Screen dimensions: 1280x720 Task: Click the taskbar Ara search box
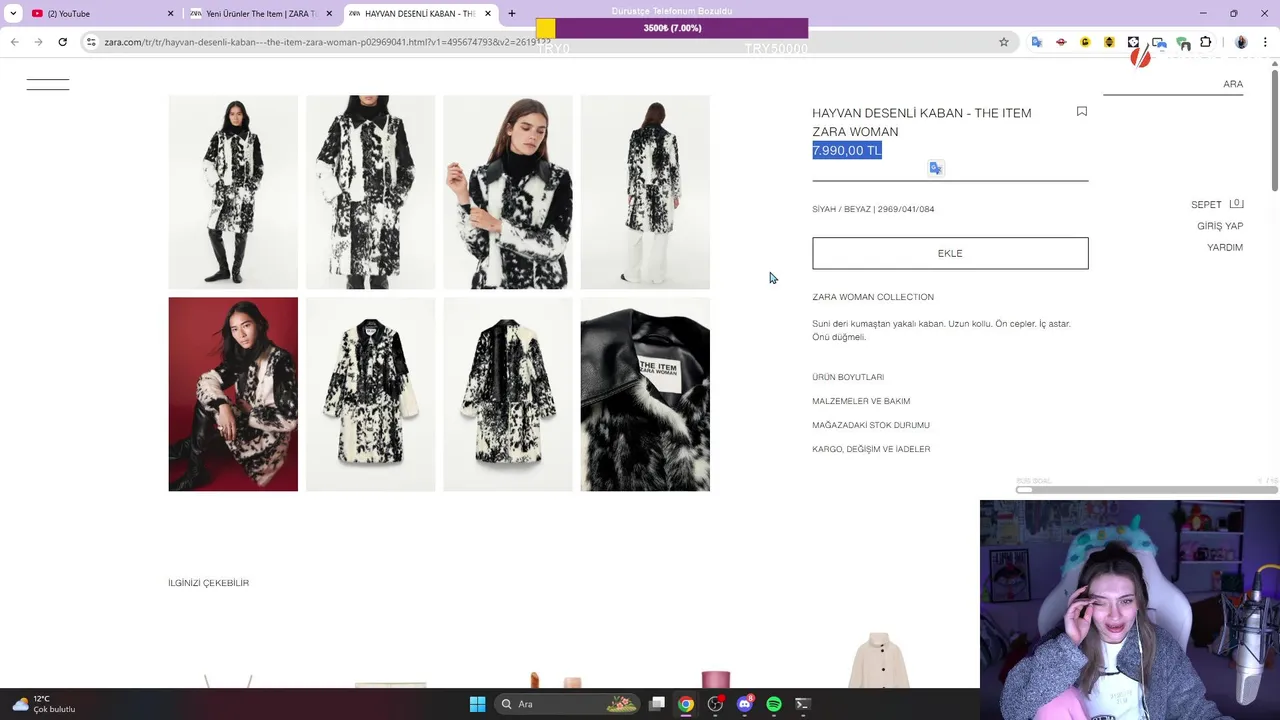568,704
